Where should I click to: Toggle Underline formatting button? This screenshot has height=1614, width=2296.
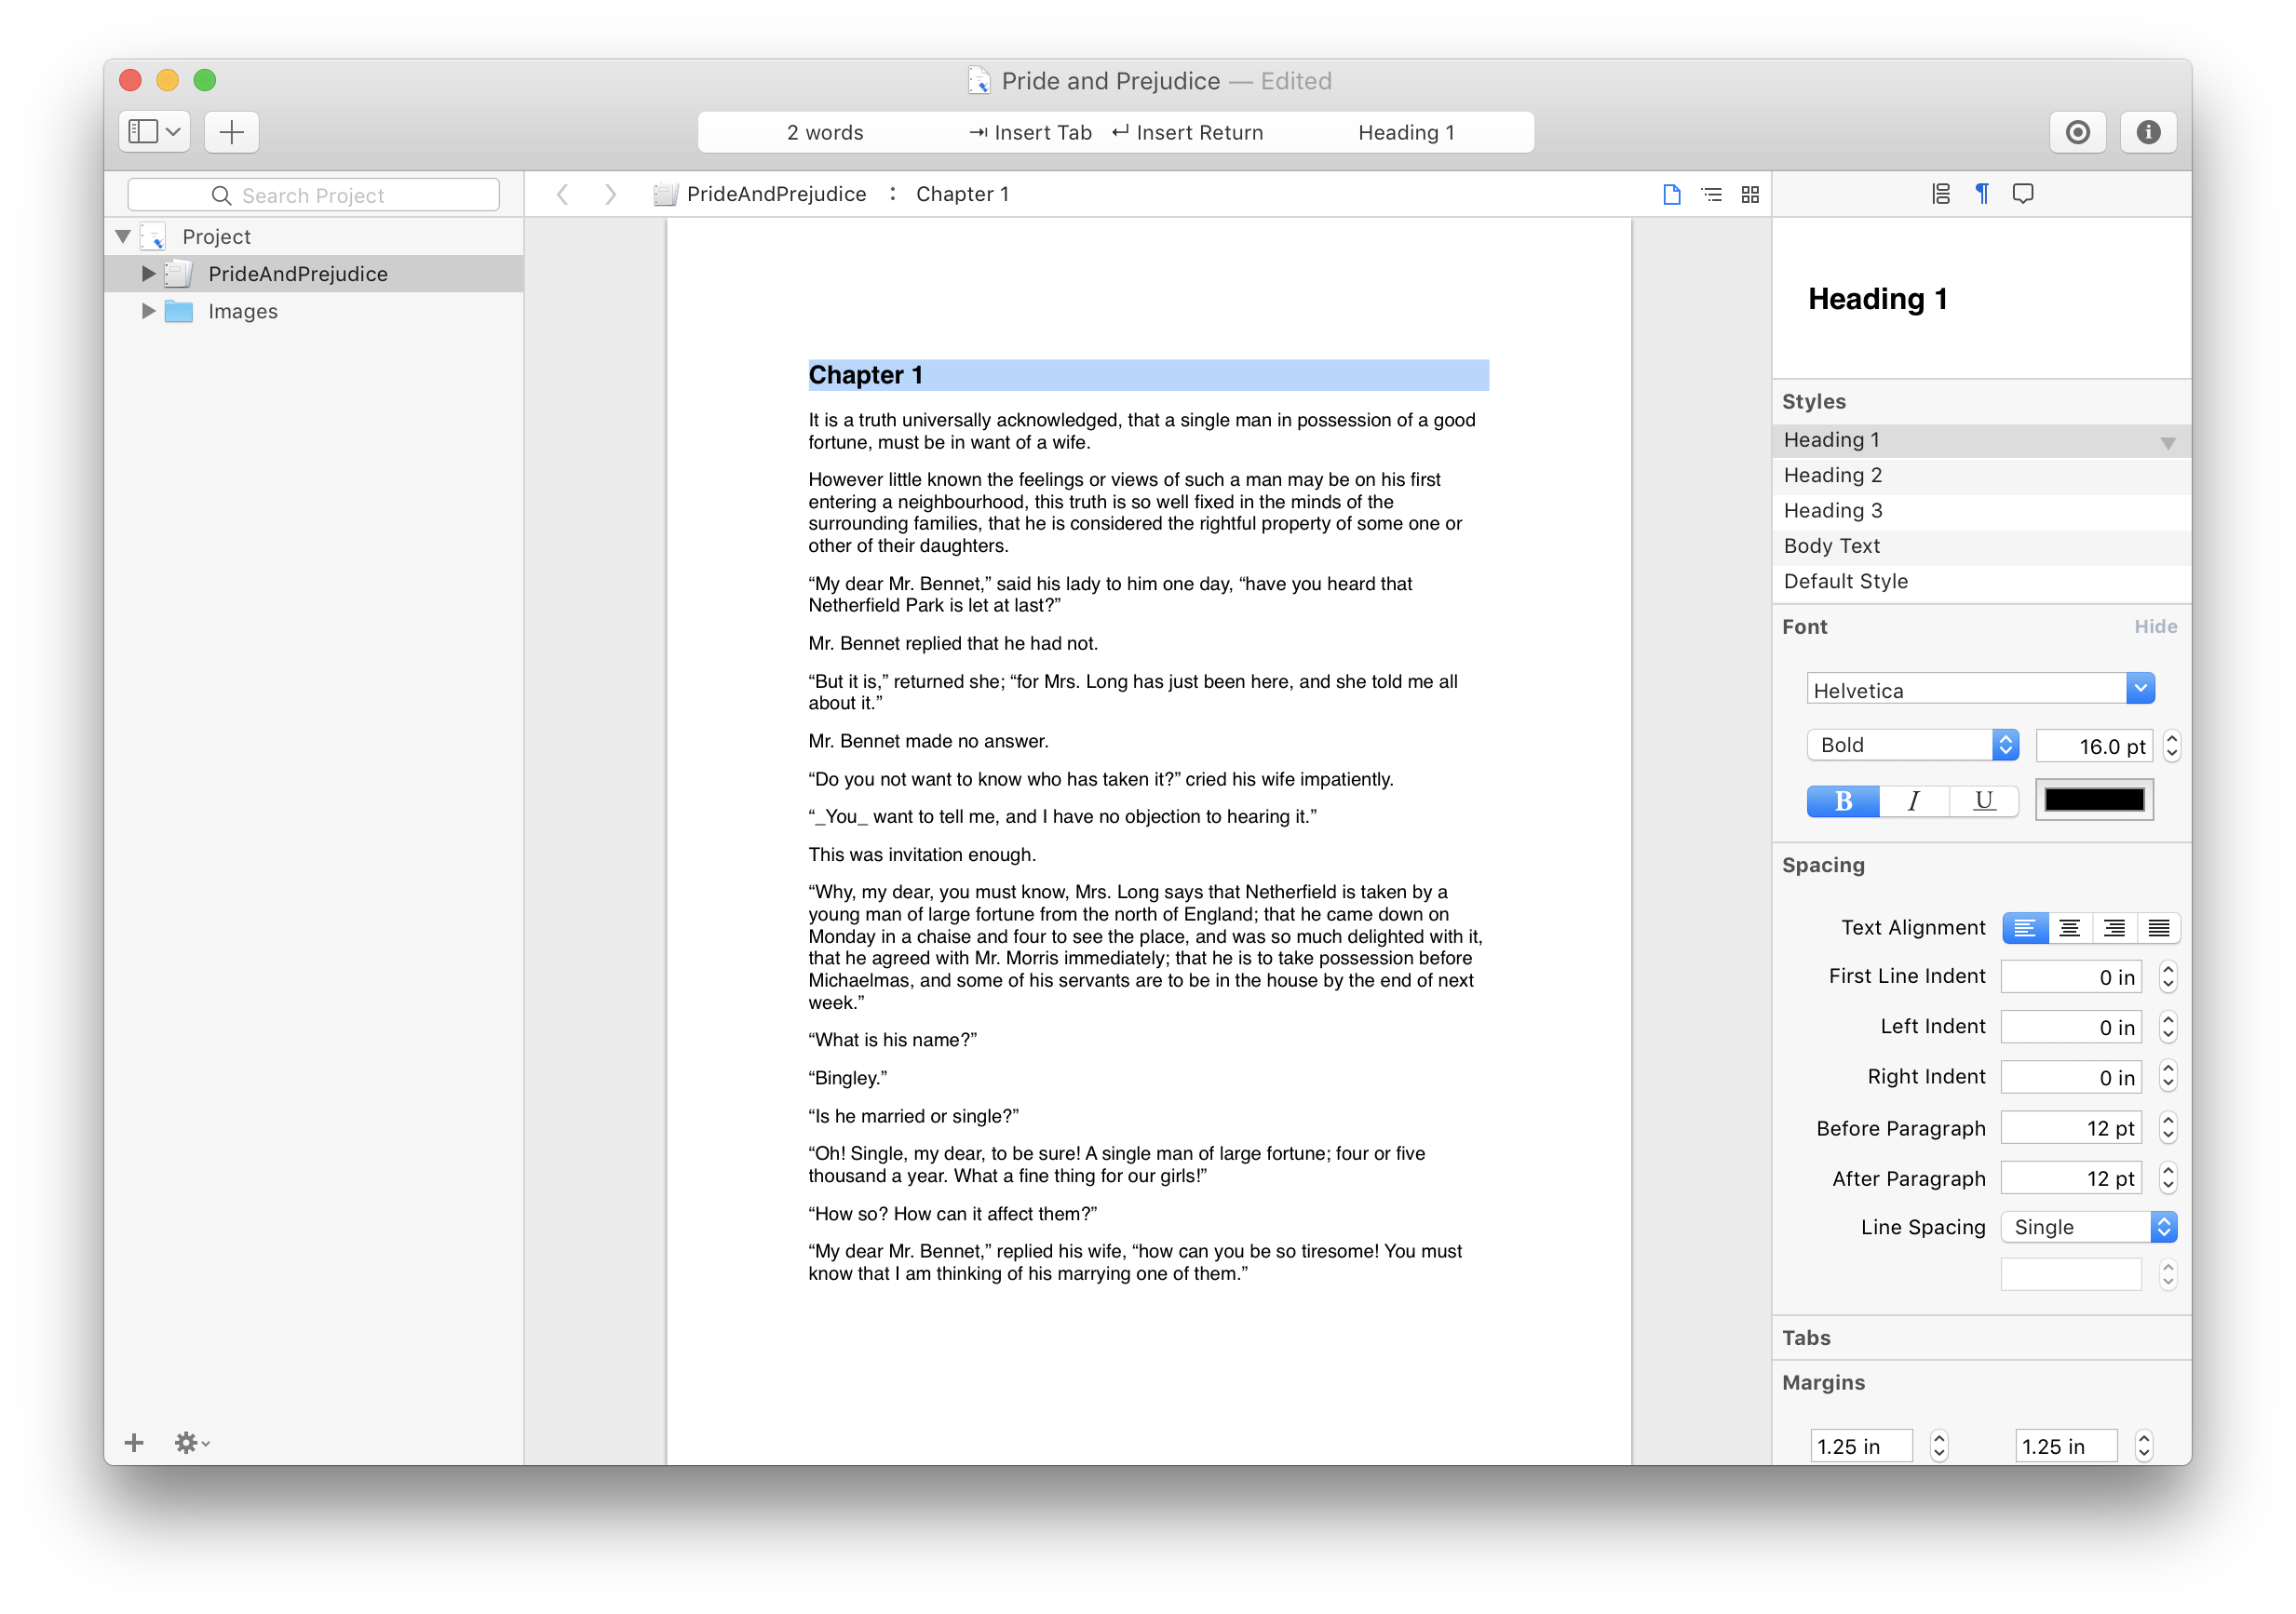coord(1983,801)
